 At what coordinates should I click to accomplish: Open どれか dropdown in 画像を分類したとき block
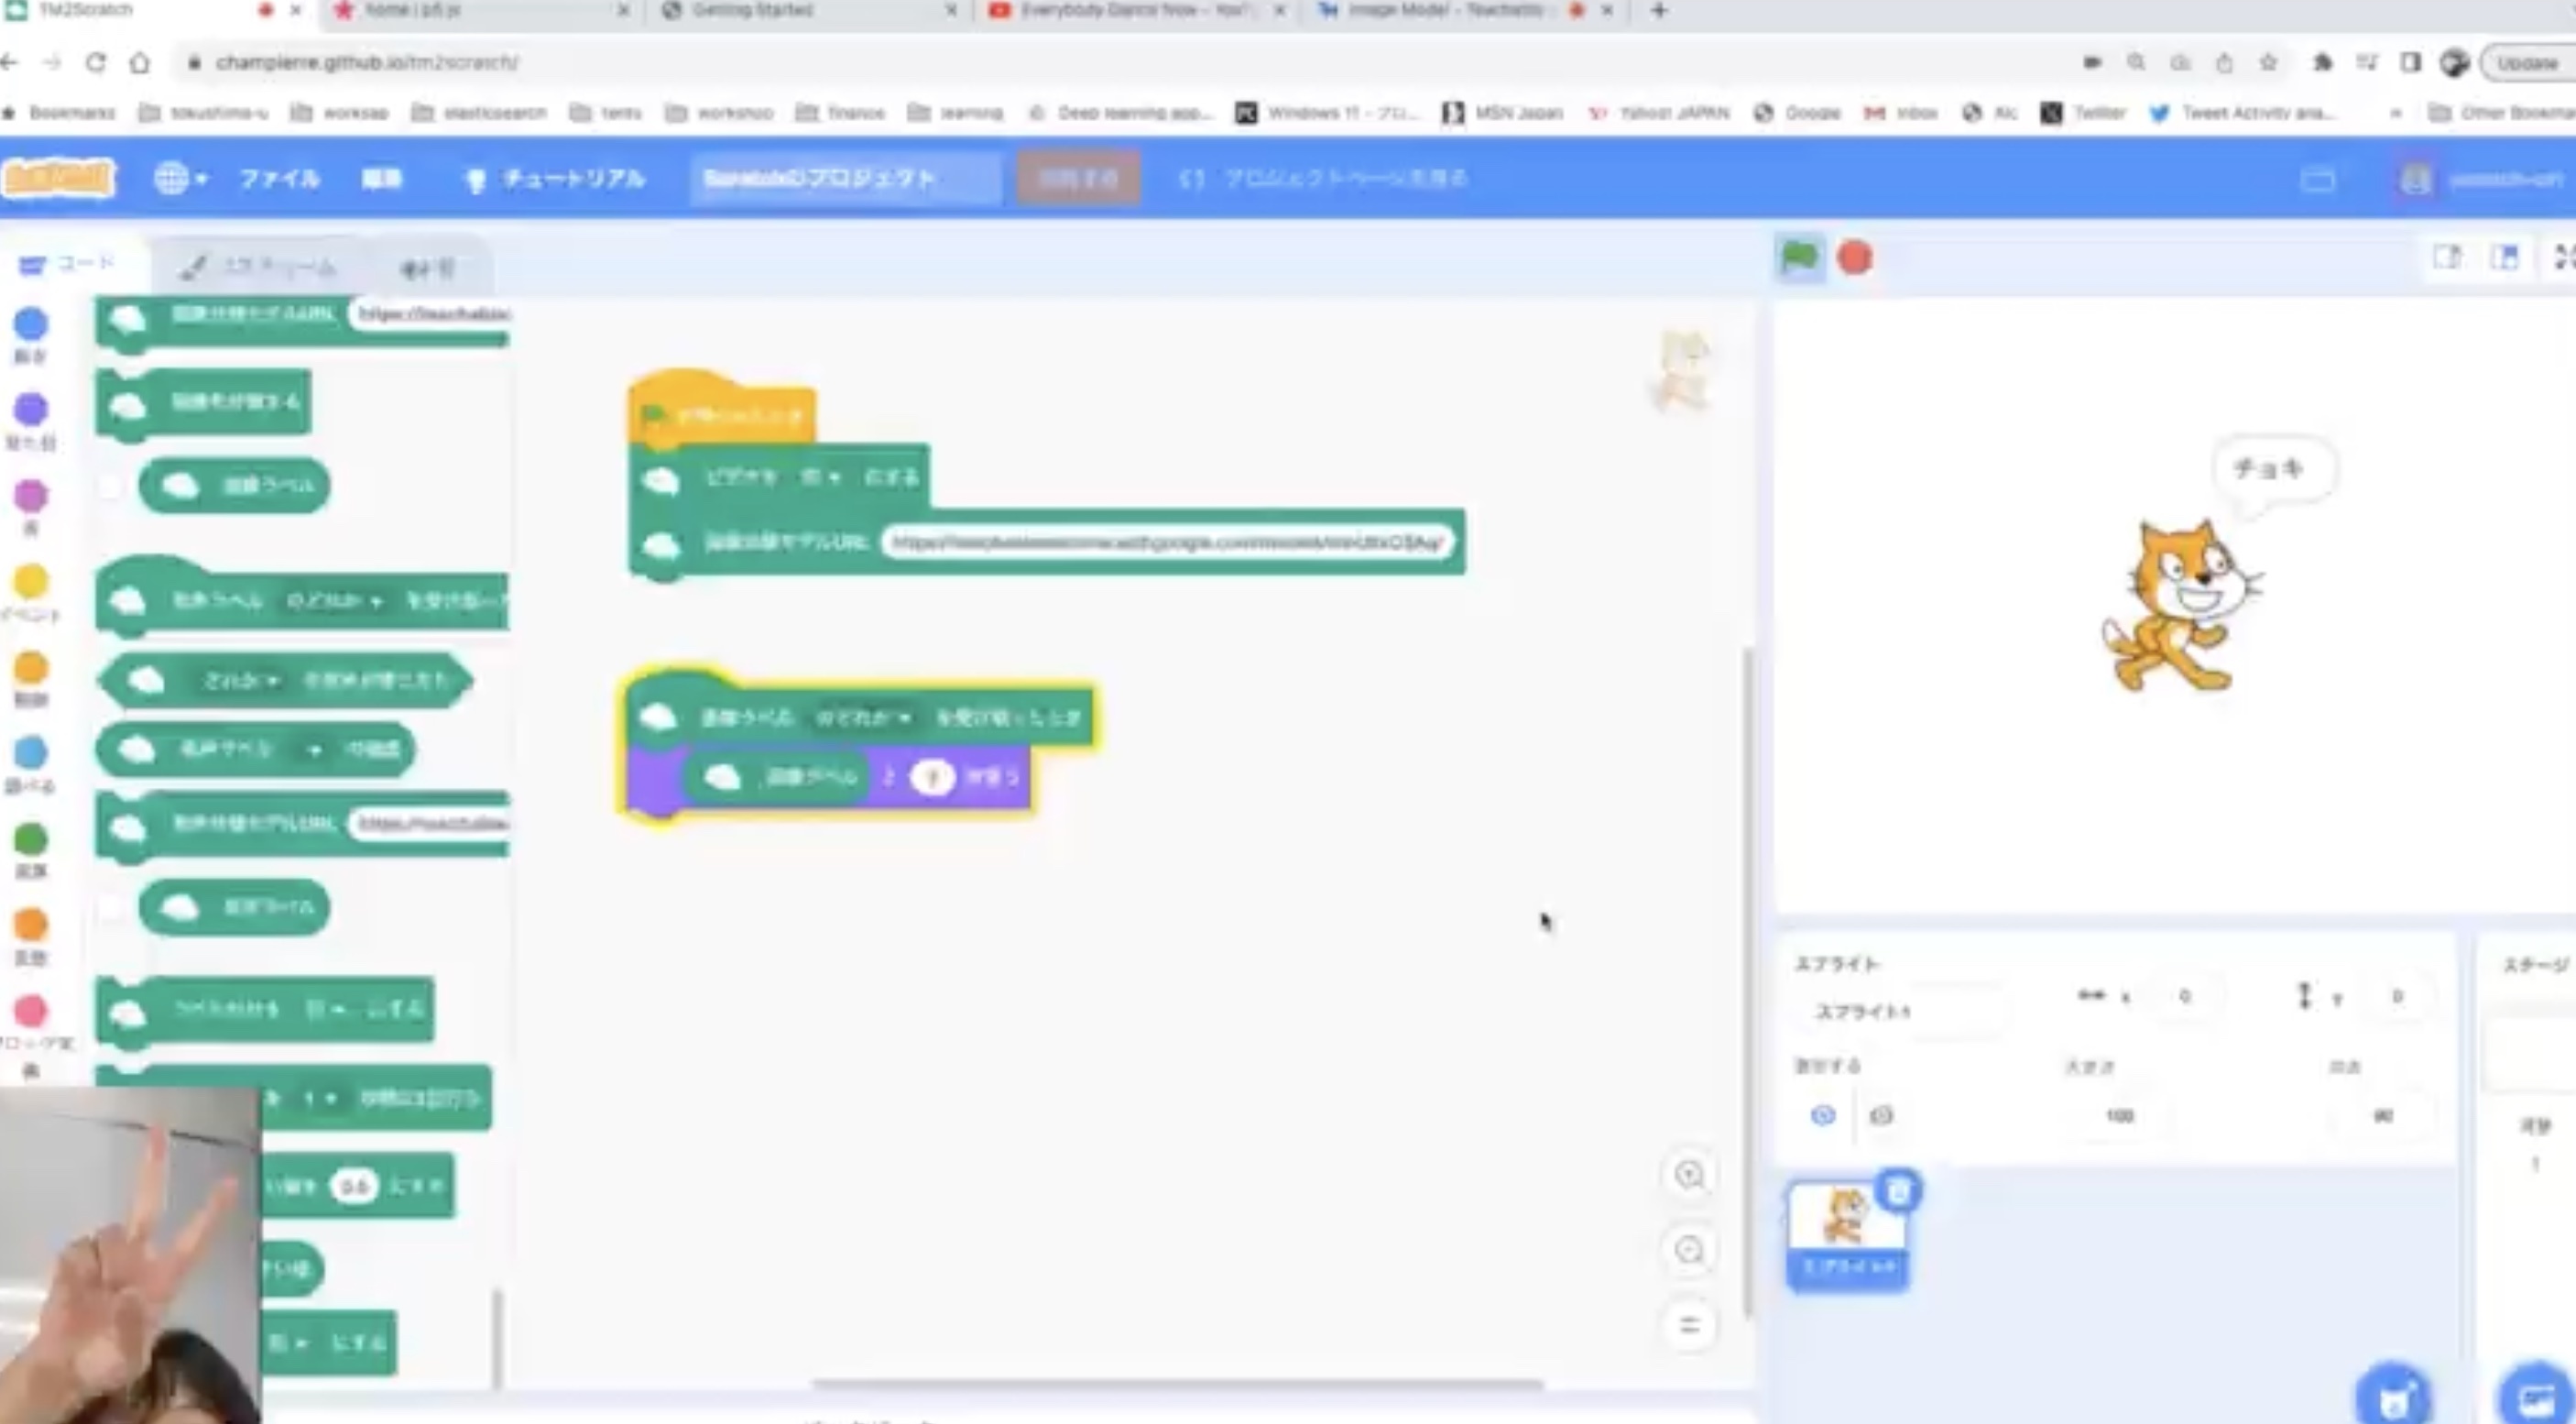(240, 681)
